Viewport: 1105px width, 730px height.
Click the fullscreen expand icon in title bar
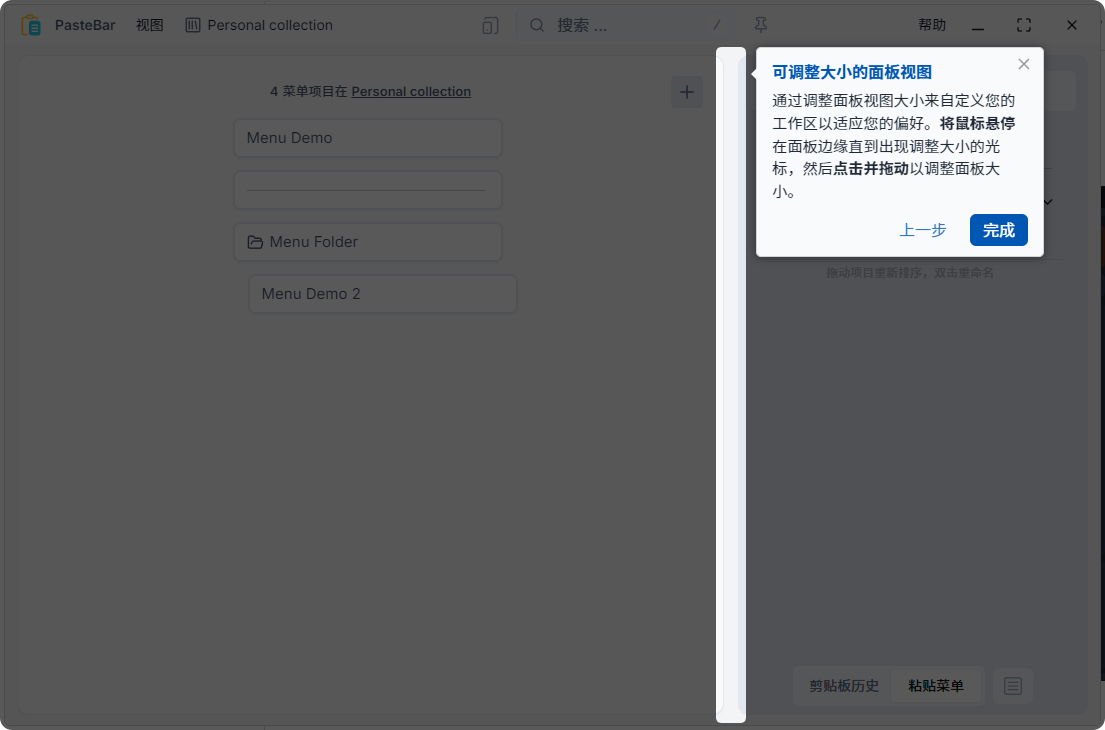(x=1023, y=24)
